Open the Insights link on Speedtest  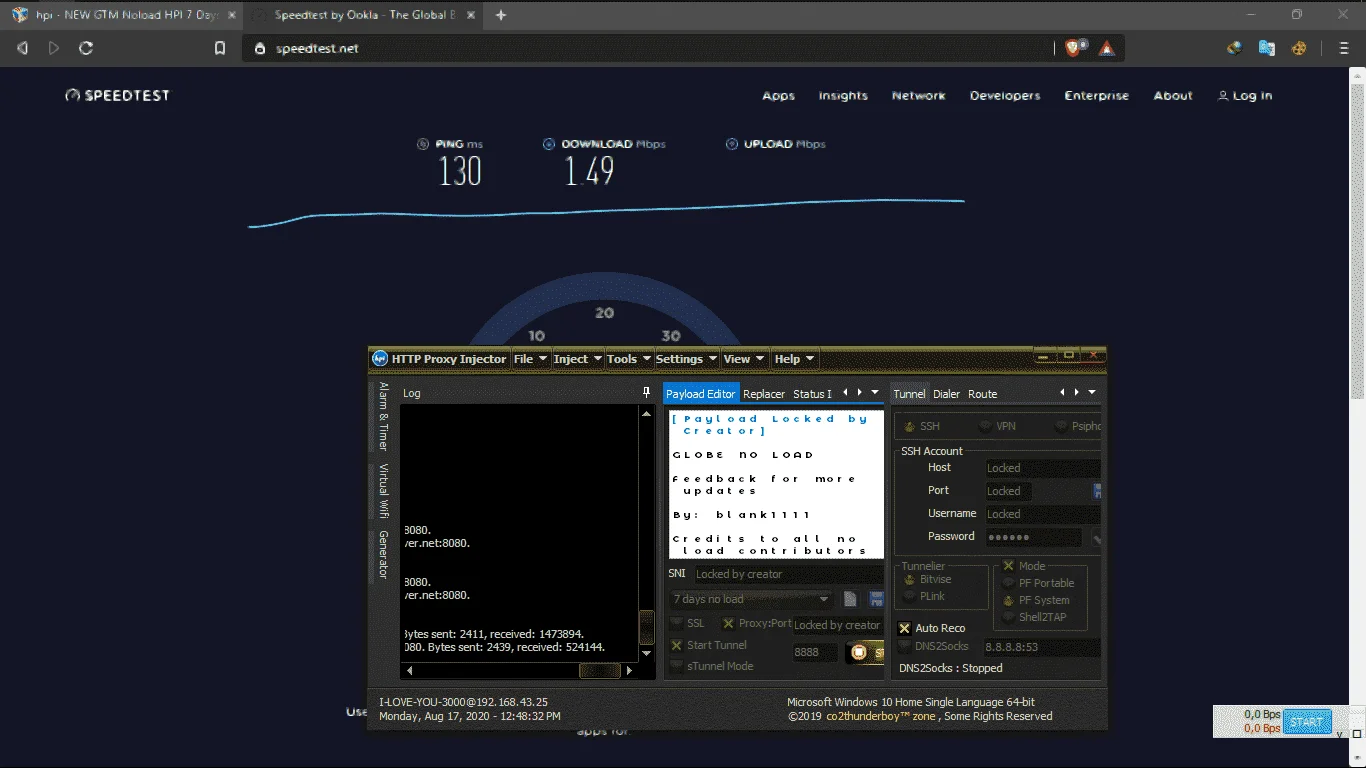click(x=843, y=96)
